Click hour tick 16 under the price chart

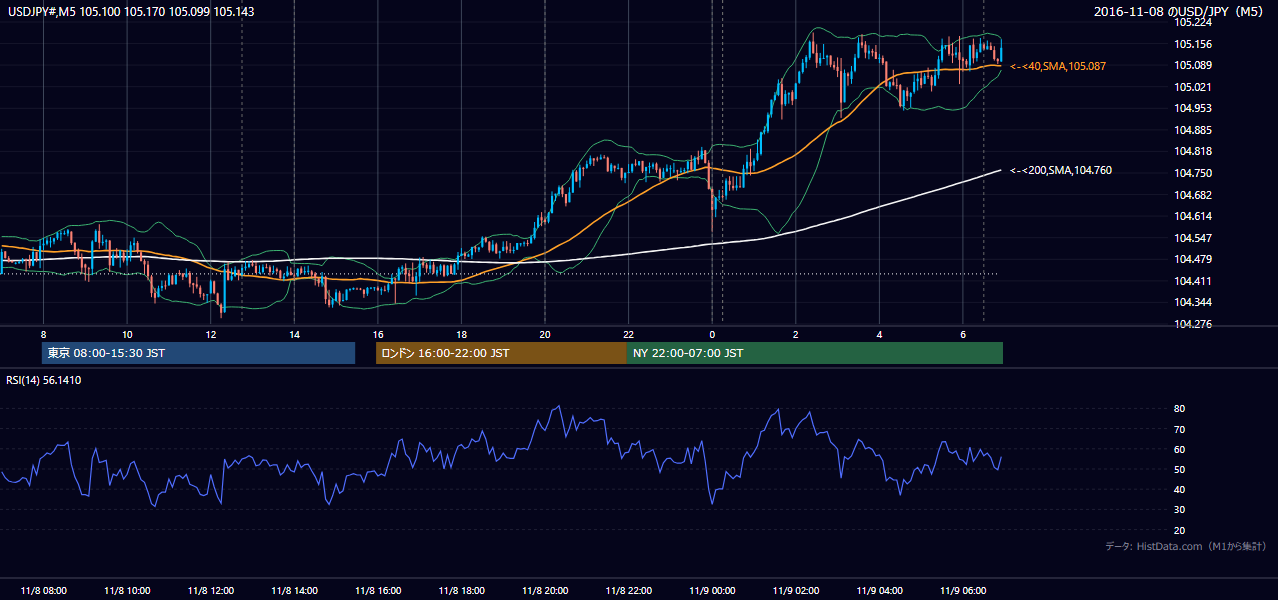click(x=377, y=333)
